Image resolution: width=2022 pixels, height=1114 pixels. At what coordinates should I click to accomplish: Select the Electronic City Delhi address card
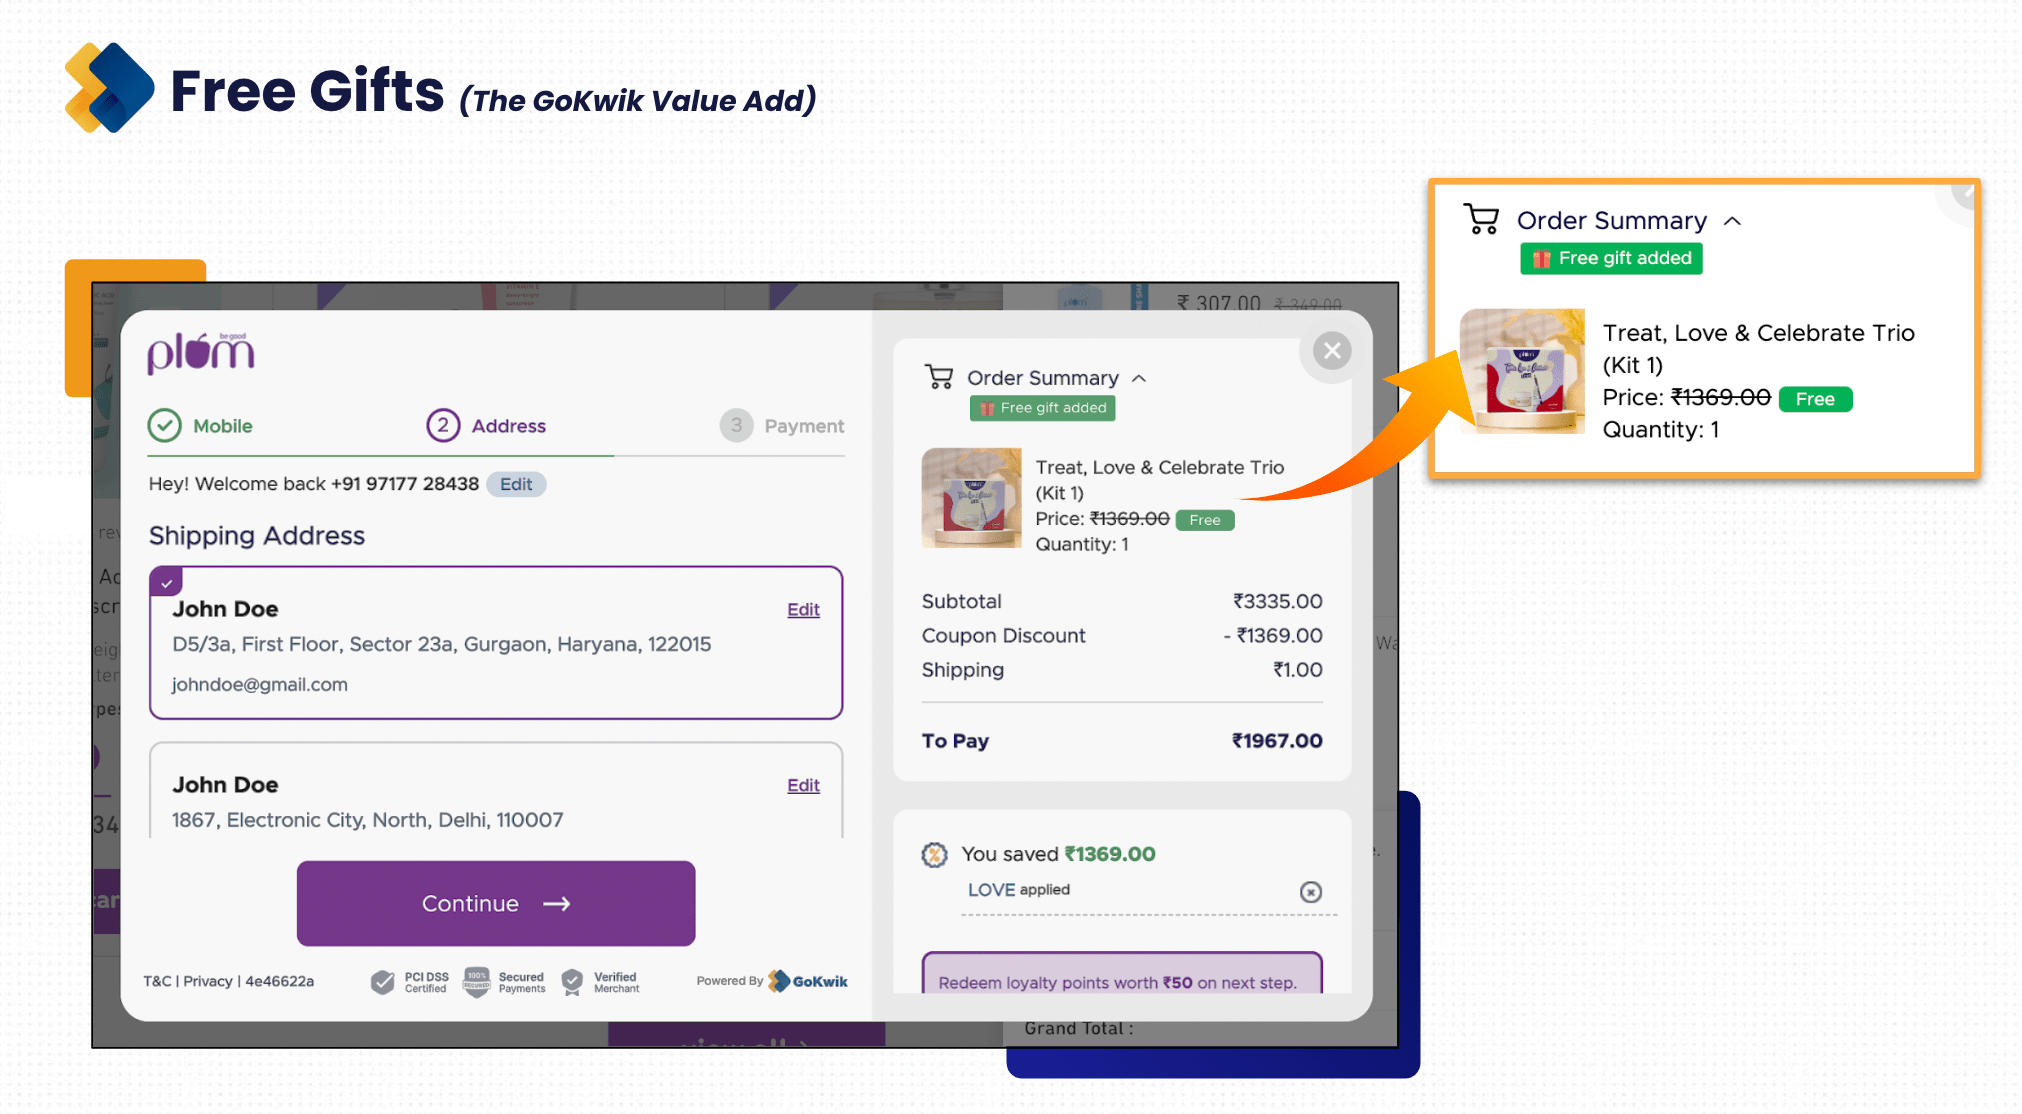[495, 800]
